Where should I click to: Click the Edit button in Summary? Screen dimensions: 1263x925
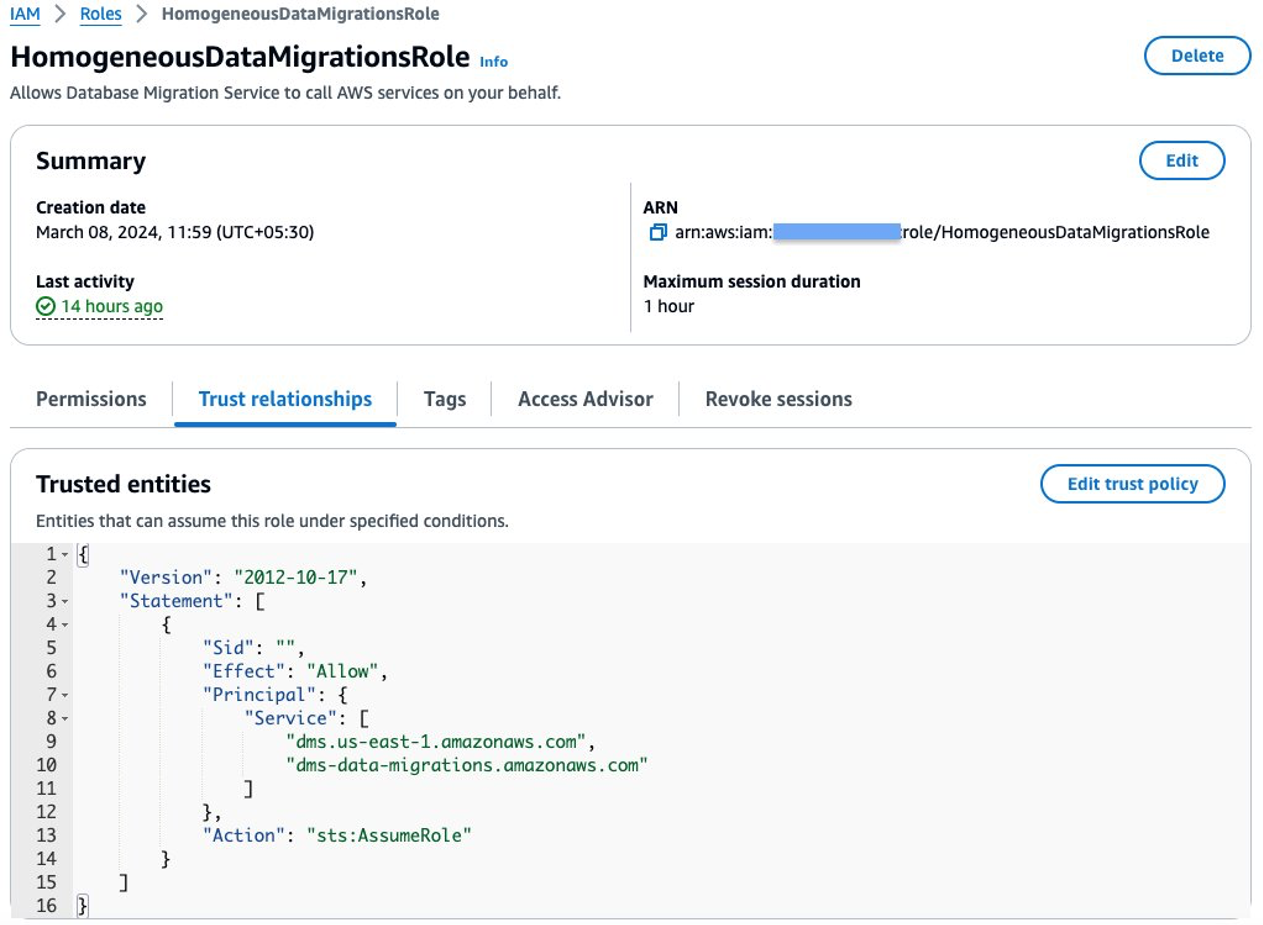pos(1182,160)
